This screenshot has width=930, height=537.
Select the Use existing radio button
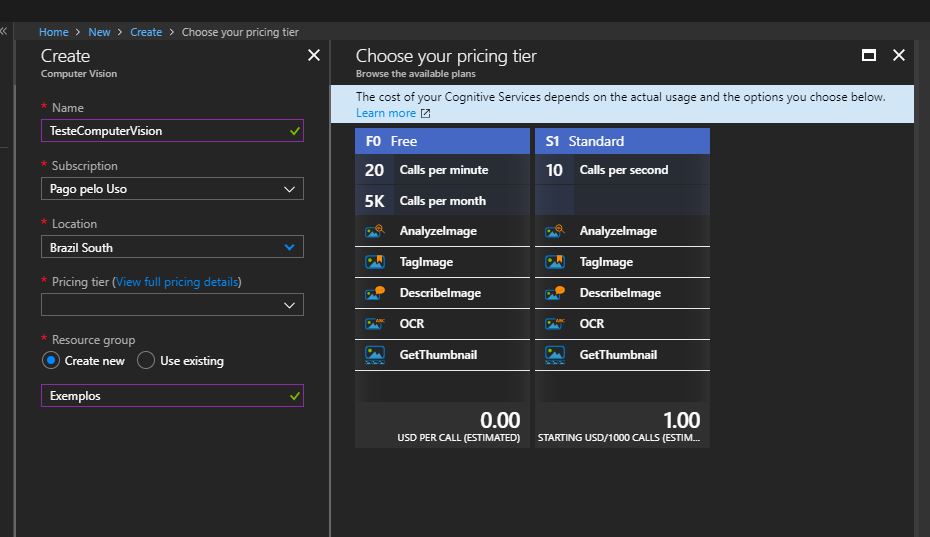click(146, 361)
